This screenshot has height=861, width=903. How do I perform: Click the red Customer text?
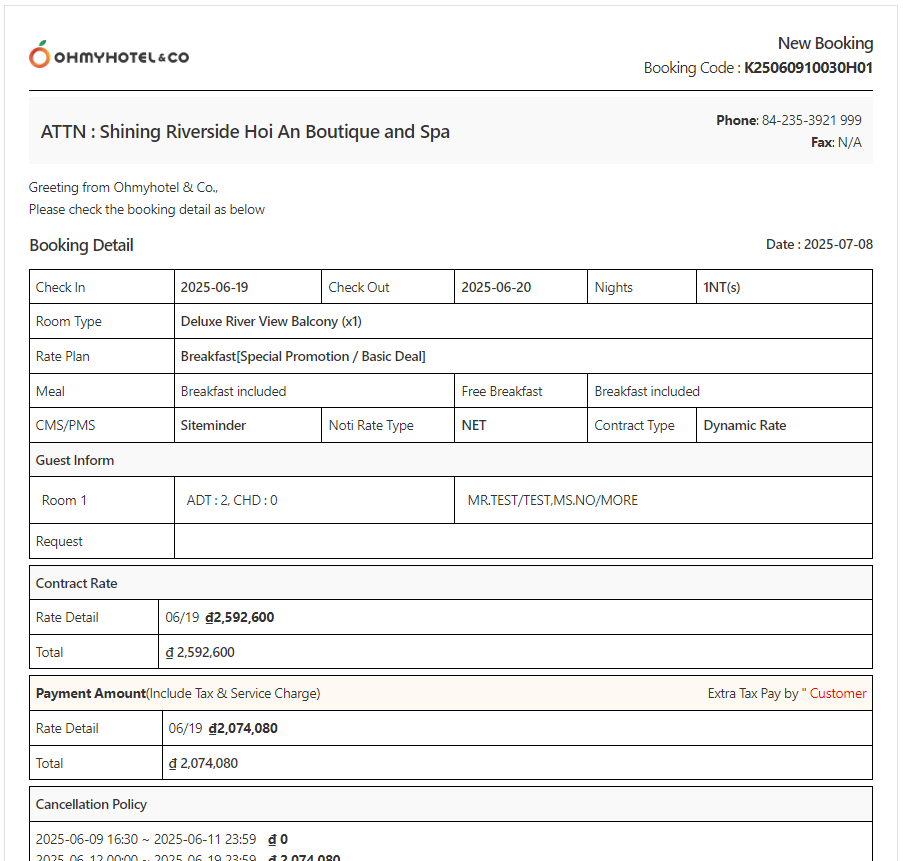(x=838, y=693)
